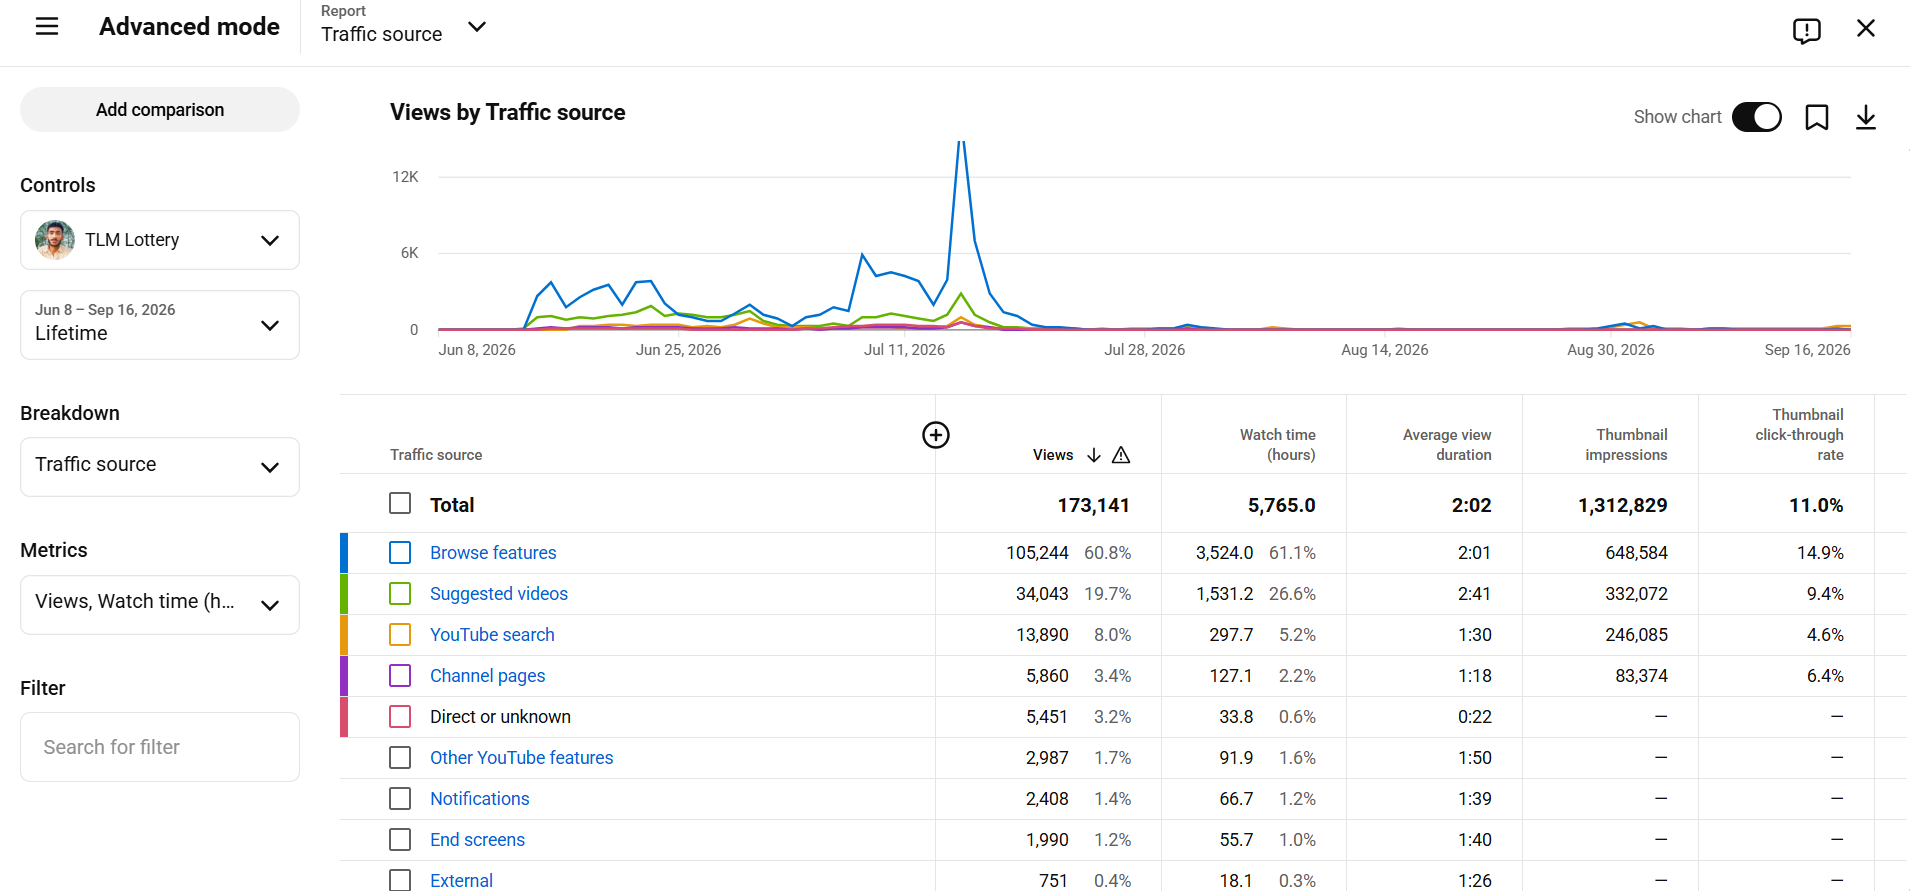Click the YouTube search orange color bar
The height and width of the screenshot is (891, 1910).
[x=344, y=635]
